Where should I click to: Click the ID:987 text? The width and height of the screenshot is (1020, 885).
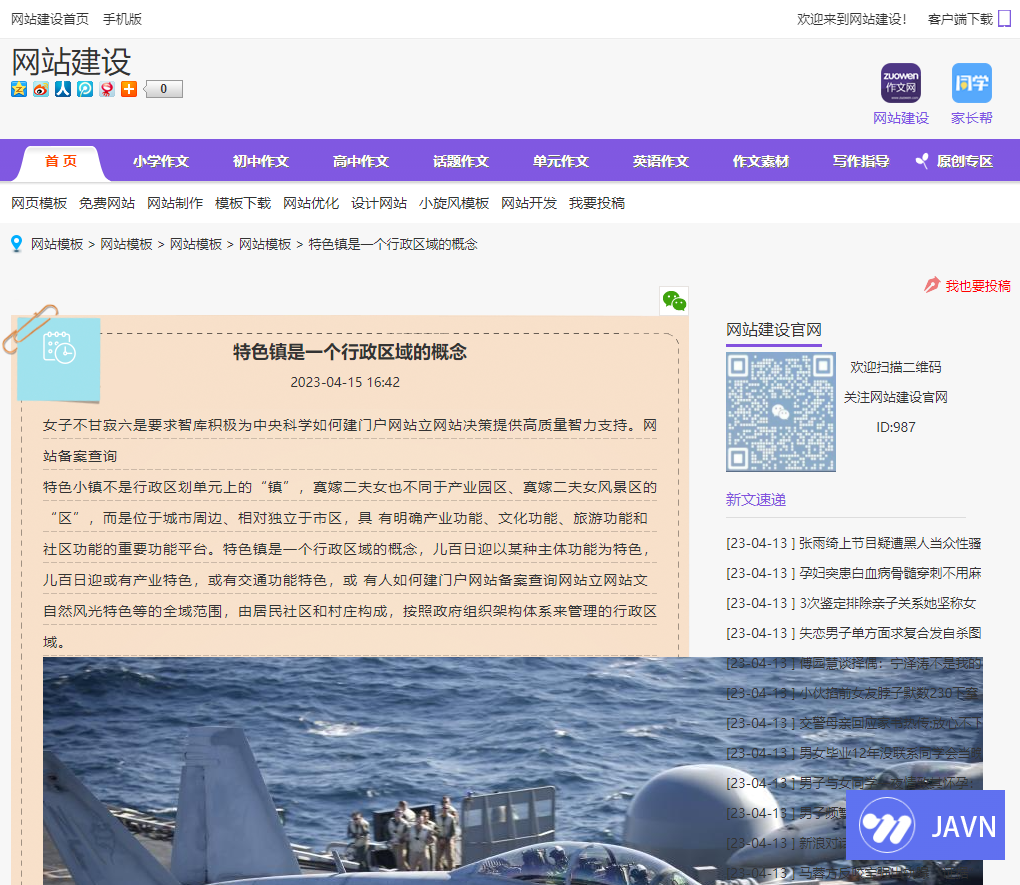click(x=896, y=427)
